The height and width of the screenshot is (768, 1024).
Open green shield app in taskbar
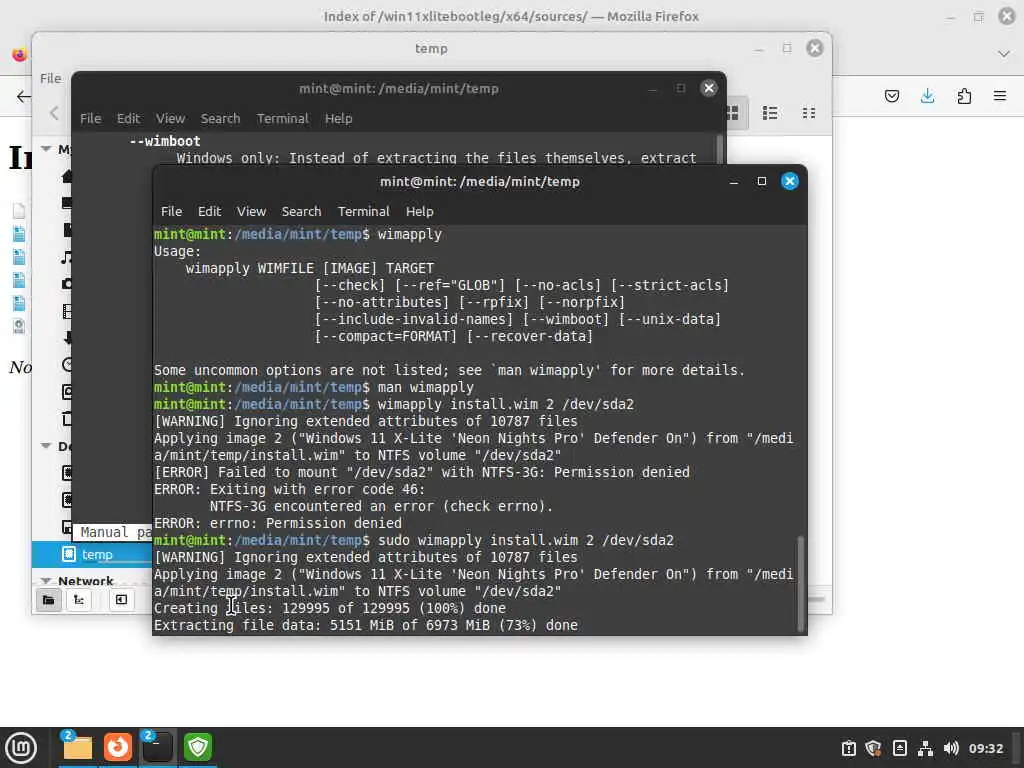point(198,747)
